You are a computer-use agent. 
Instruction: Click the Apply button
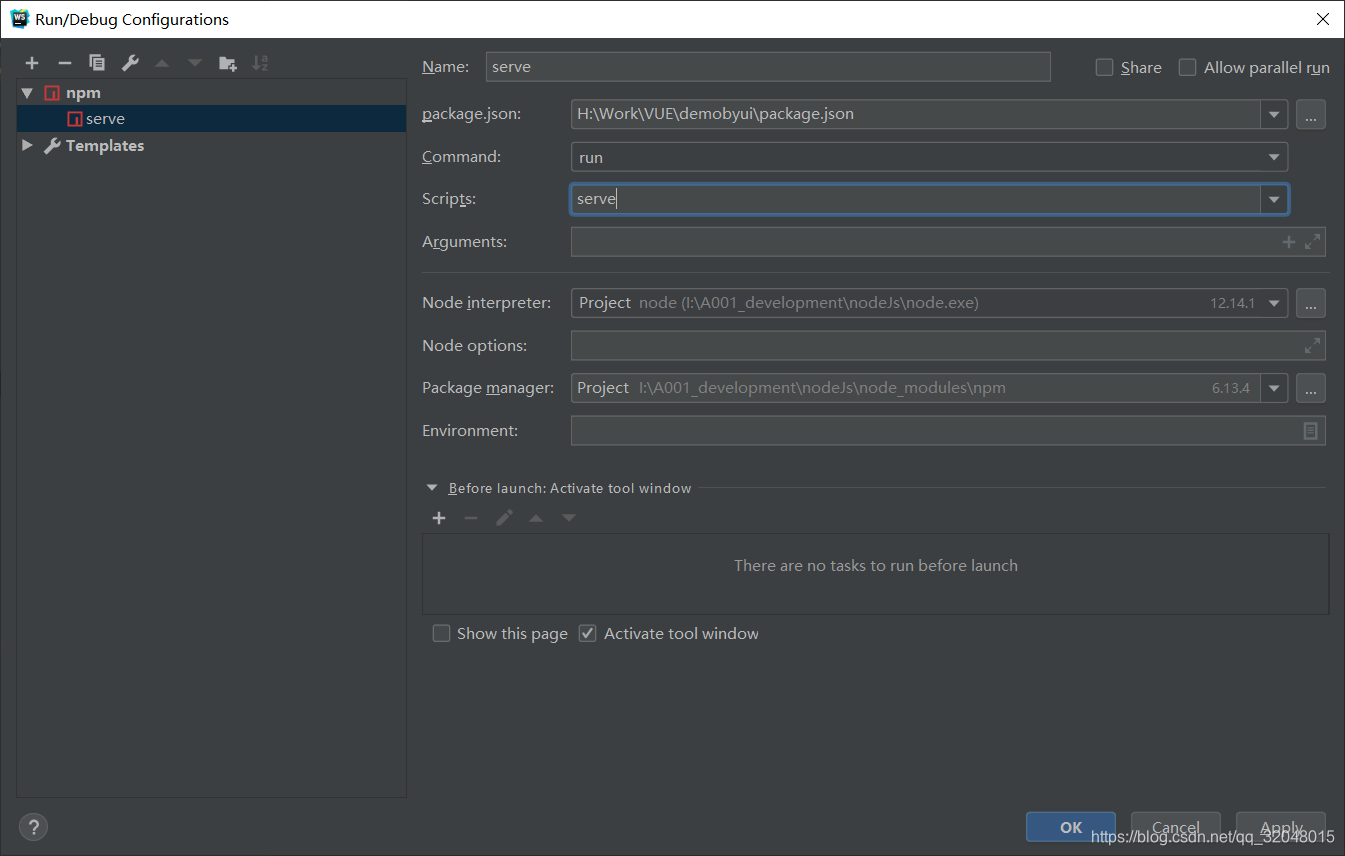point(1281,827)
